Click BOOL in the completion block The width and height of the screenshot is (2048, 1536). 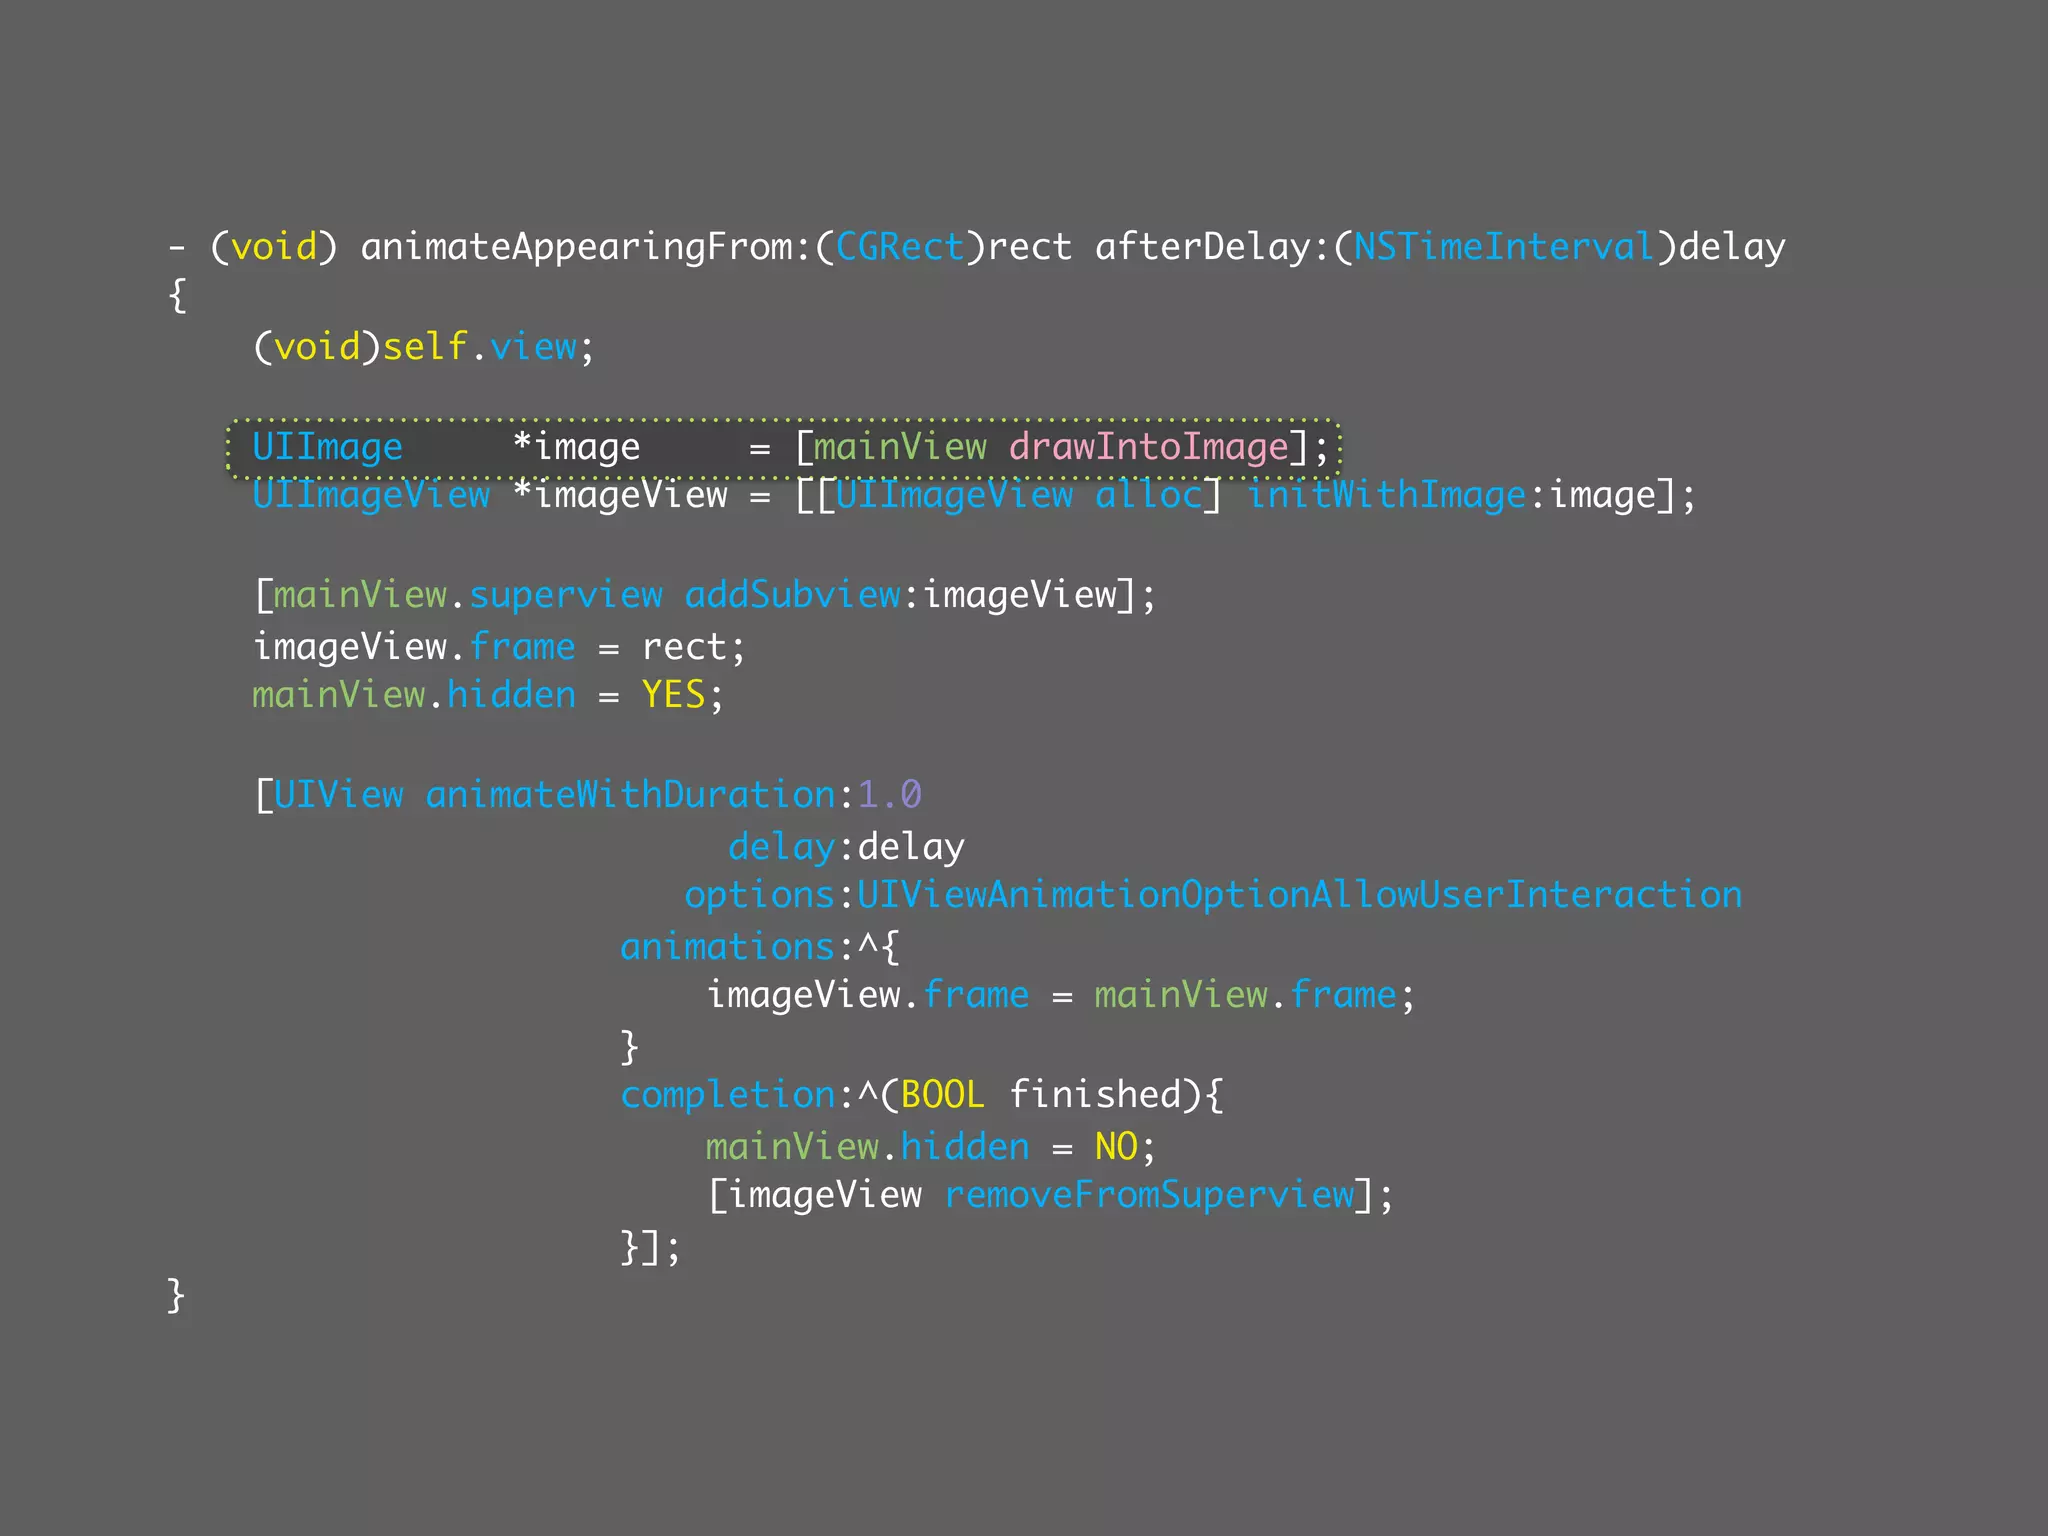(943, 1095)
